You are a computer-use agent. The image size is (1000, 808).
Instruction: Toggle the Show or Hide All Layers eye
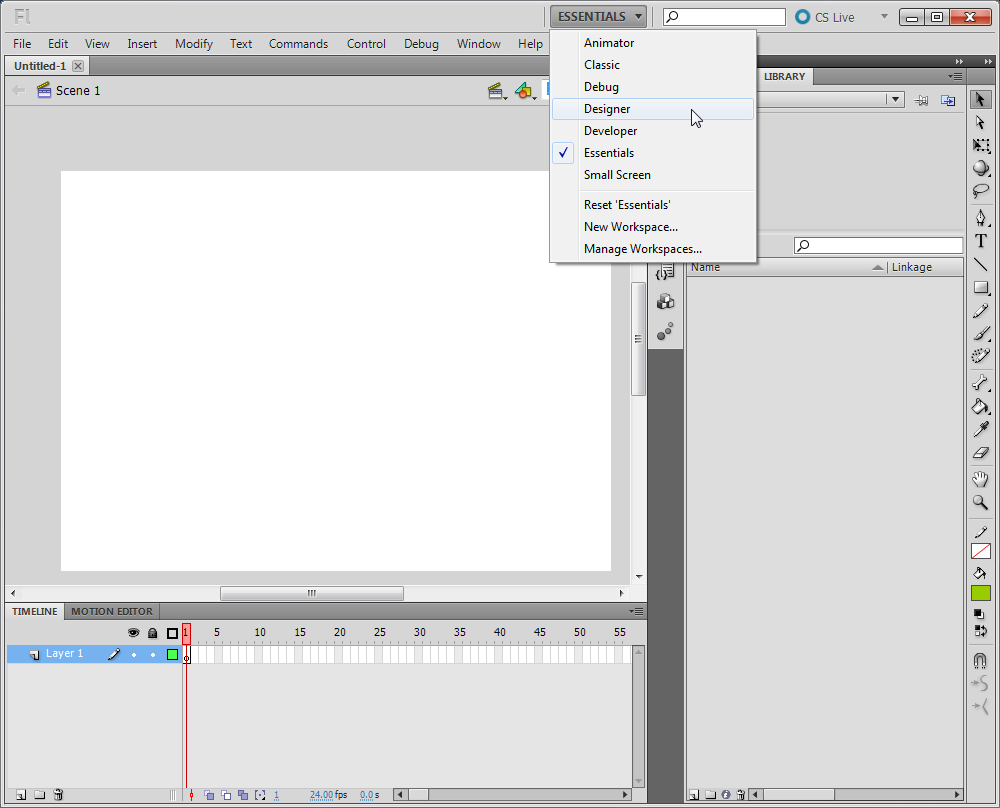click(x=133, y=633)
